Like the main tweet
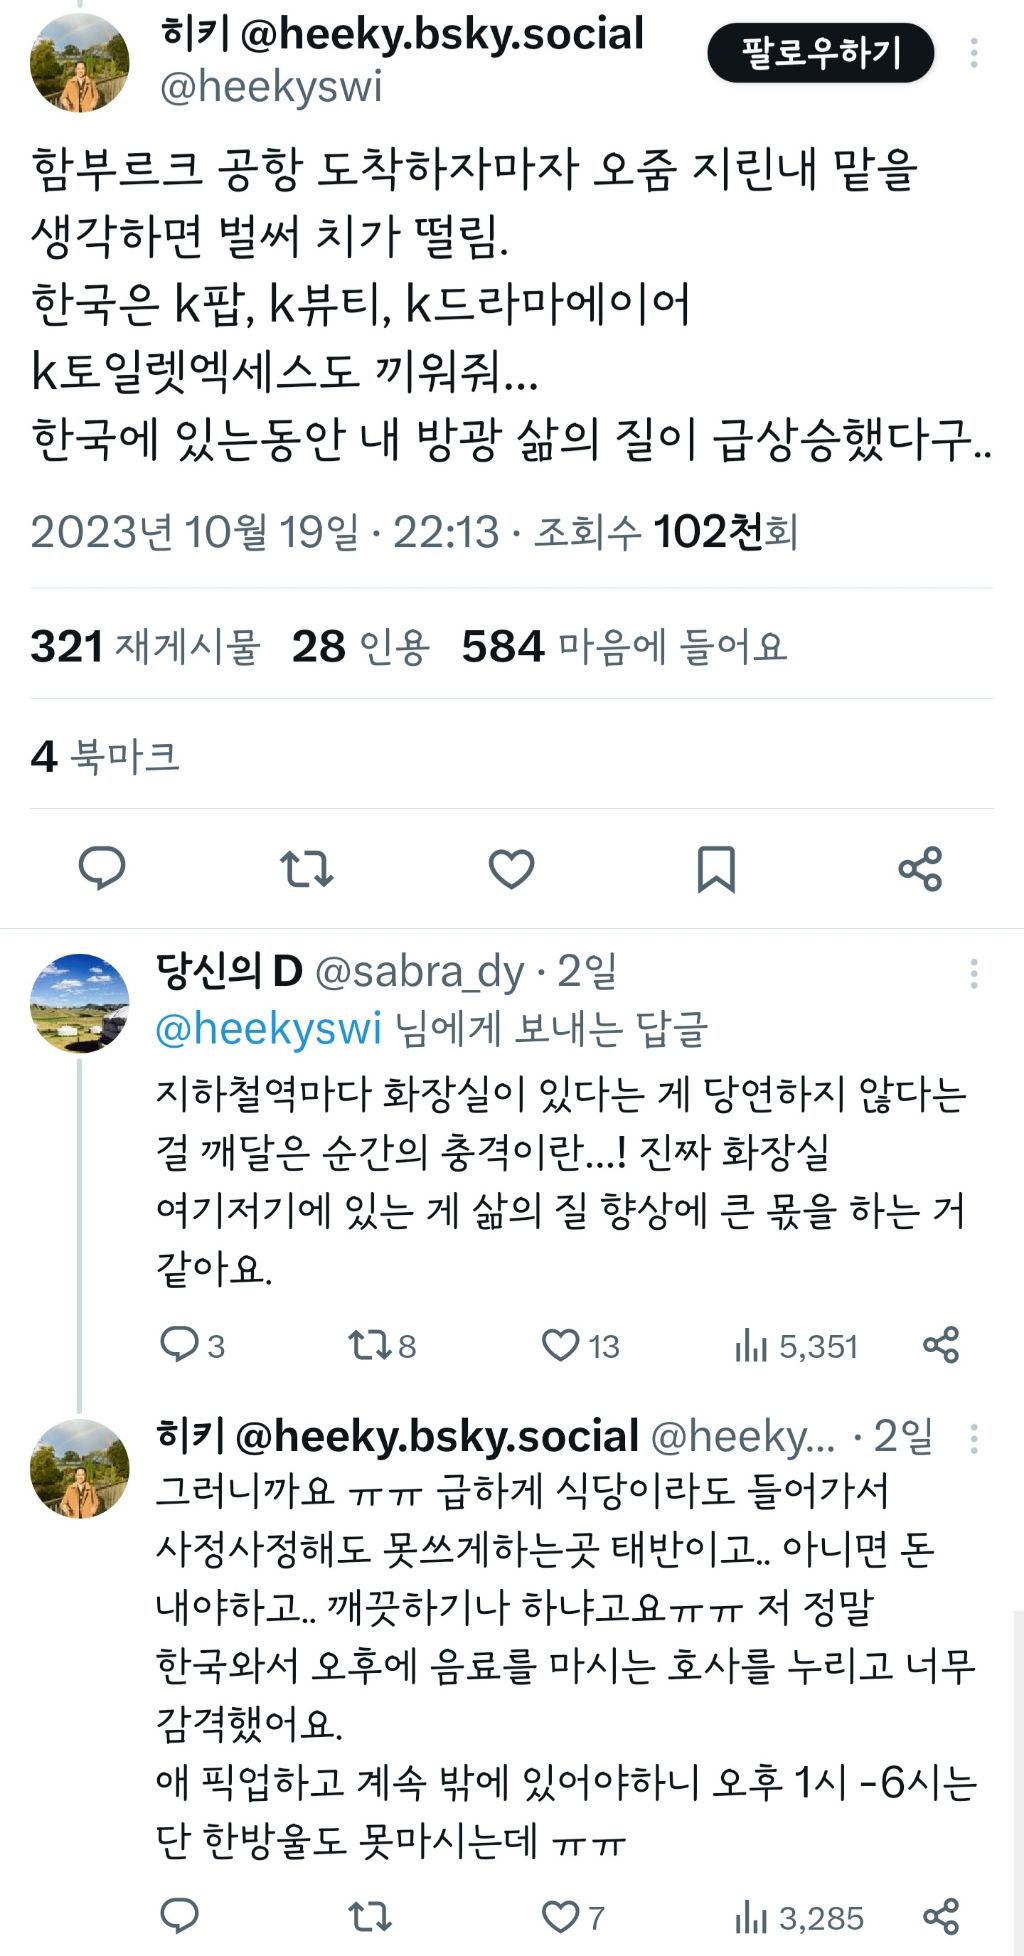This screenshot has width=1024, height=1956. click(x=511, y=868)
